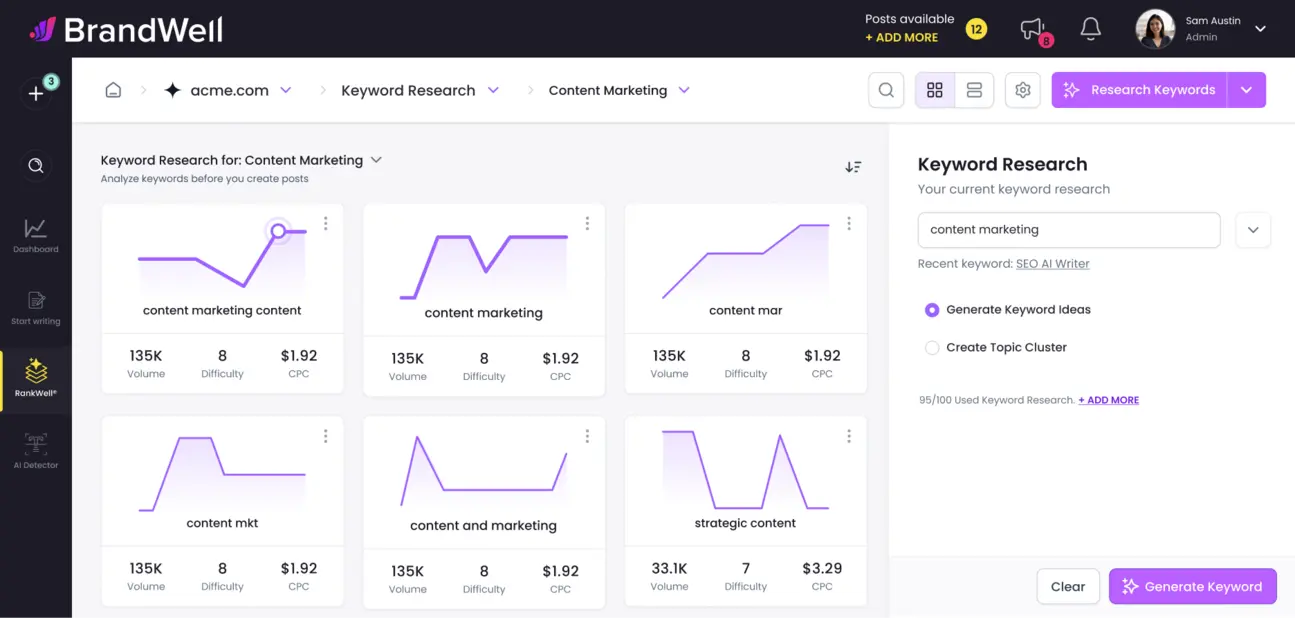
Task: Open the kebab menu on the content marketing card
Action: [x=587, y=224]
